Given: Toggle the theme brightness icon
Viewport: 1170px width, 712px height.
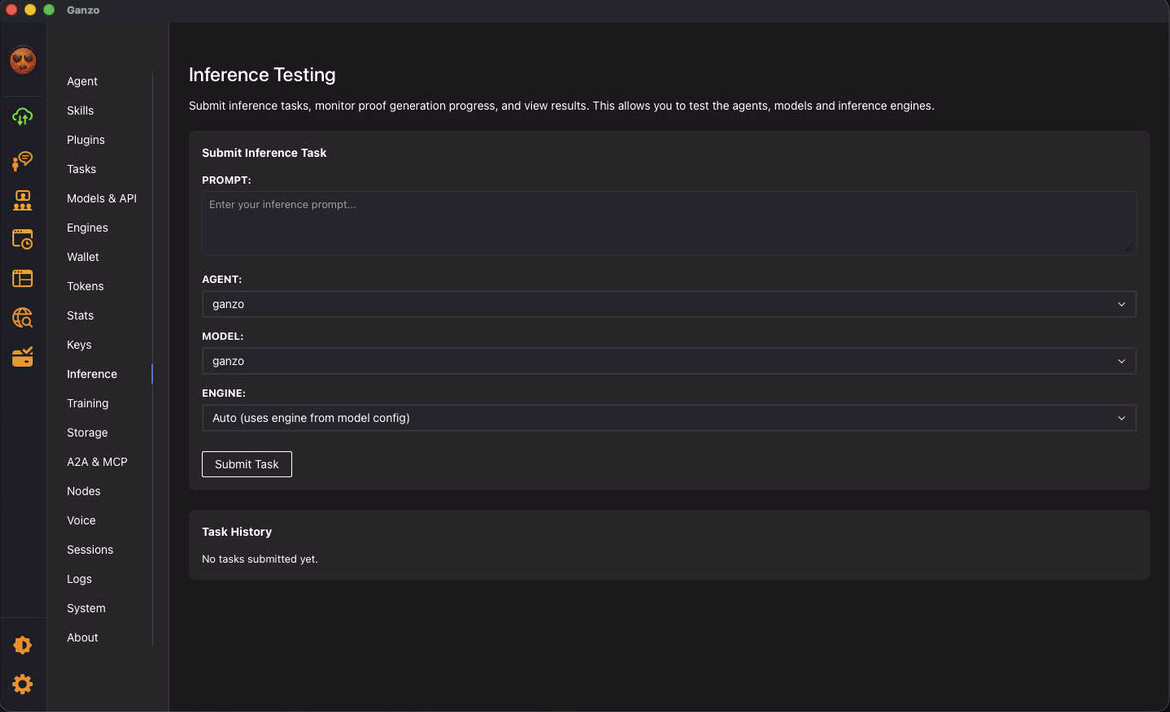Looking at the screenshot, I should tap(22, 645).
